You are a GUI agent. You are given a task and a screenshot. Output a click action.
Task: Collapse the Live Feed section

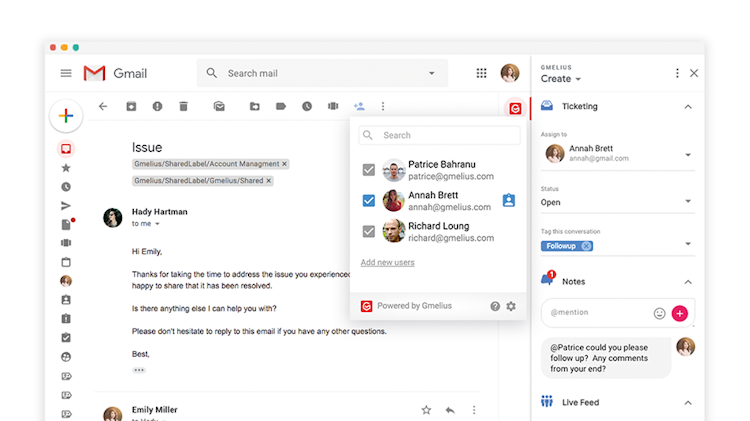pos(688,403)
